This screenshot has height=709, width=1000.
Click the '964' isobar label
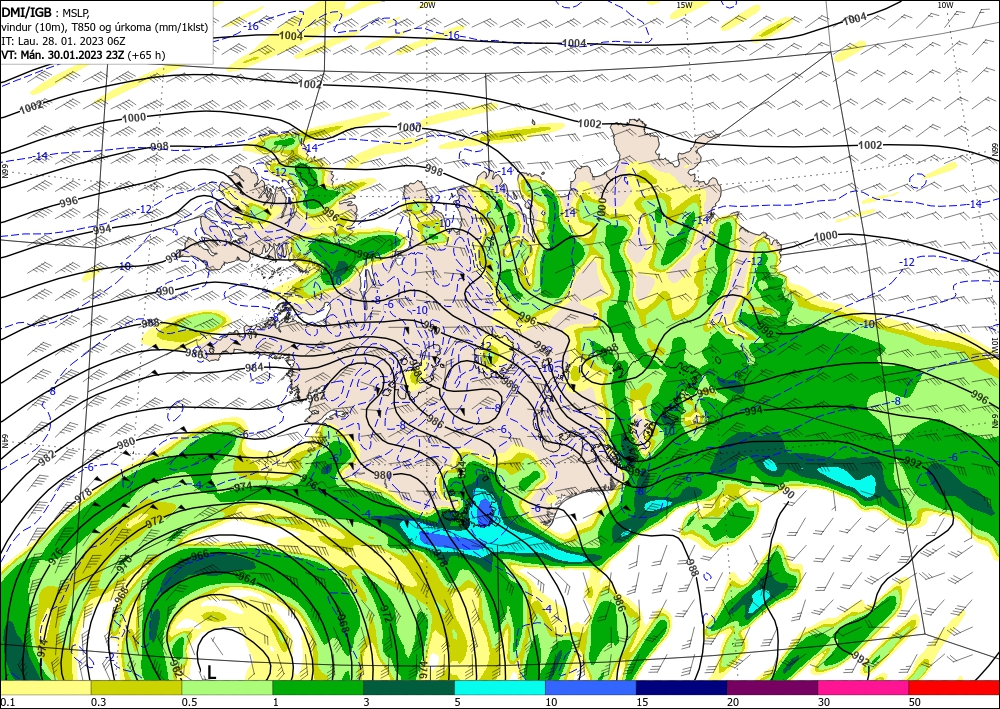point(247,580)
